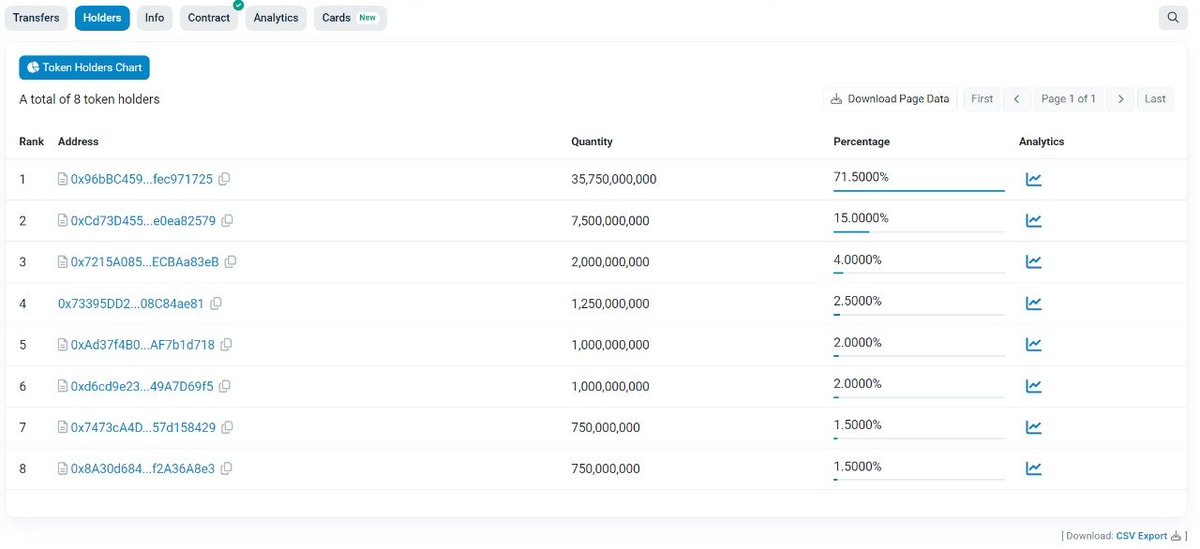This screenshot has width=1200, height=549.
Task: Open analytics chart for rank 1 holder
Action: click(1033, 180)
